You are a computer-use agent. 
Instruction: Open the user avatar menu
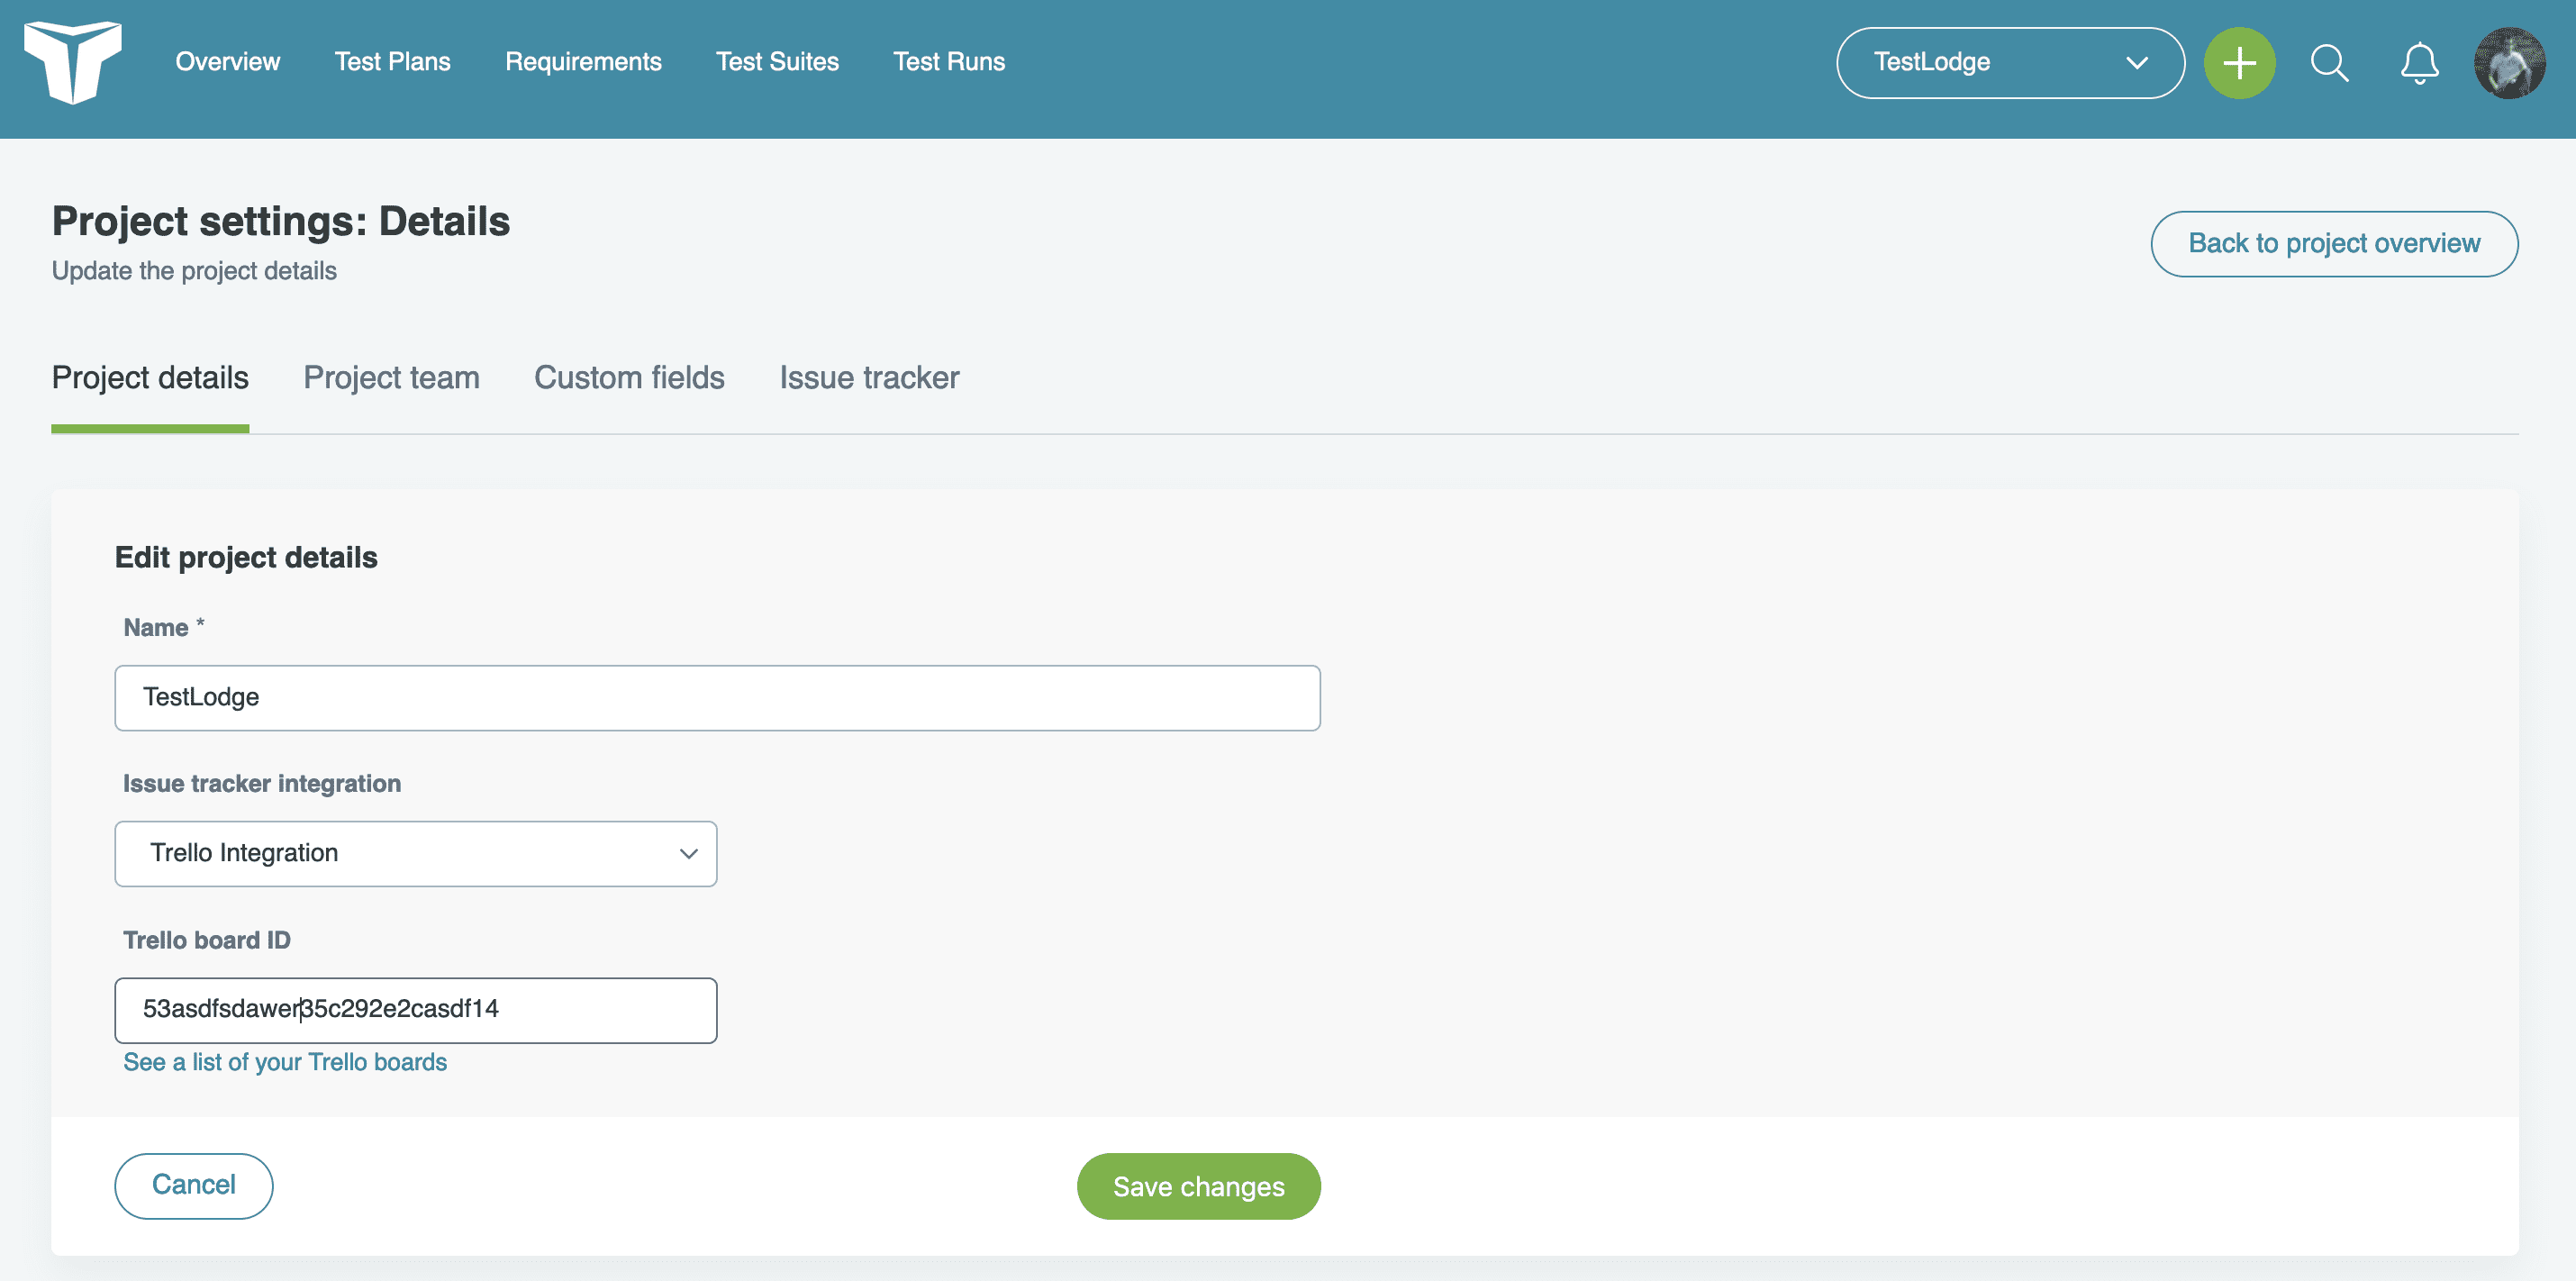click(x=2509, y=63)
